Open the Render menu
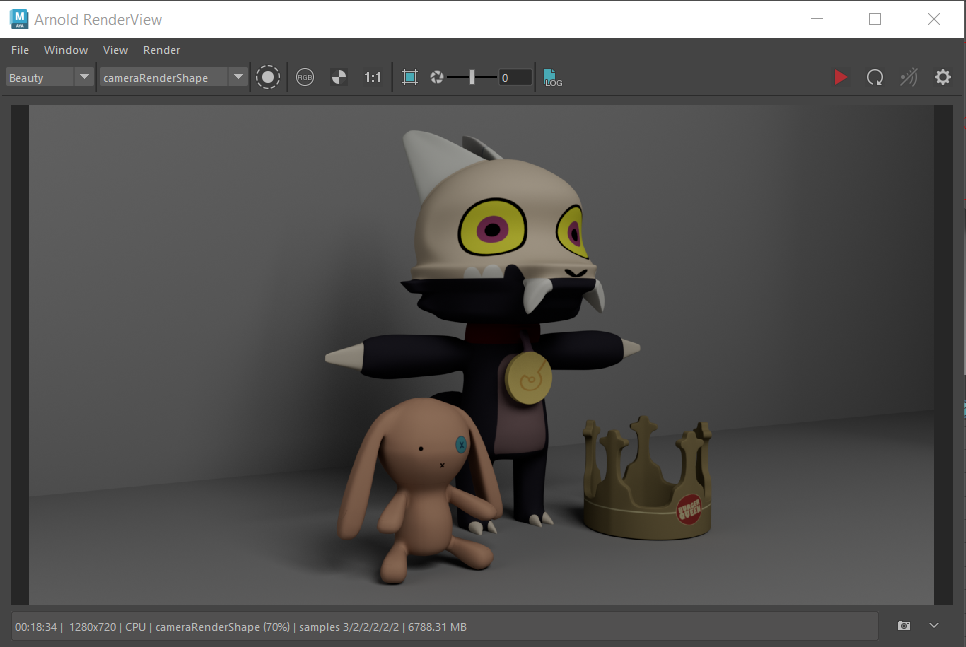966x647 pixels. [x=161, y=50]
